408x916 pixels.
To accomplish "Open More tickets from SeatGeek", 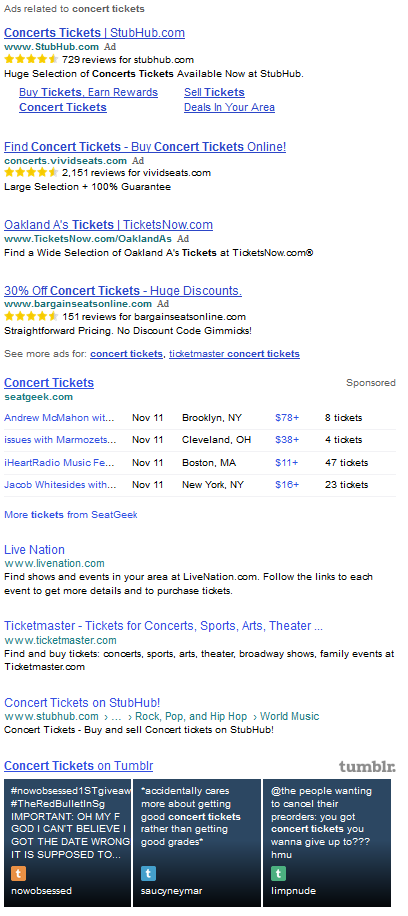I will click(71, 515).
